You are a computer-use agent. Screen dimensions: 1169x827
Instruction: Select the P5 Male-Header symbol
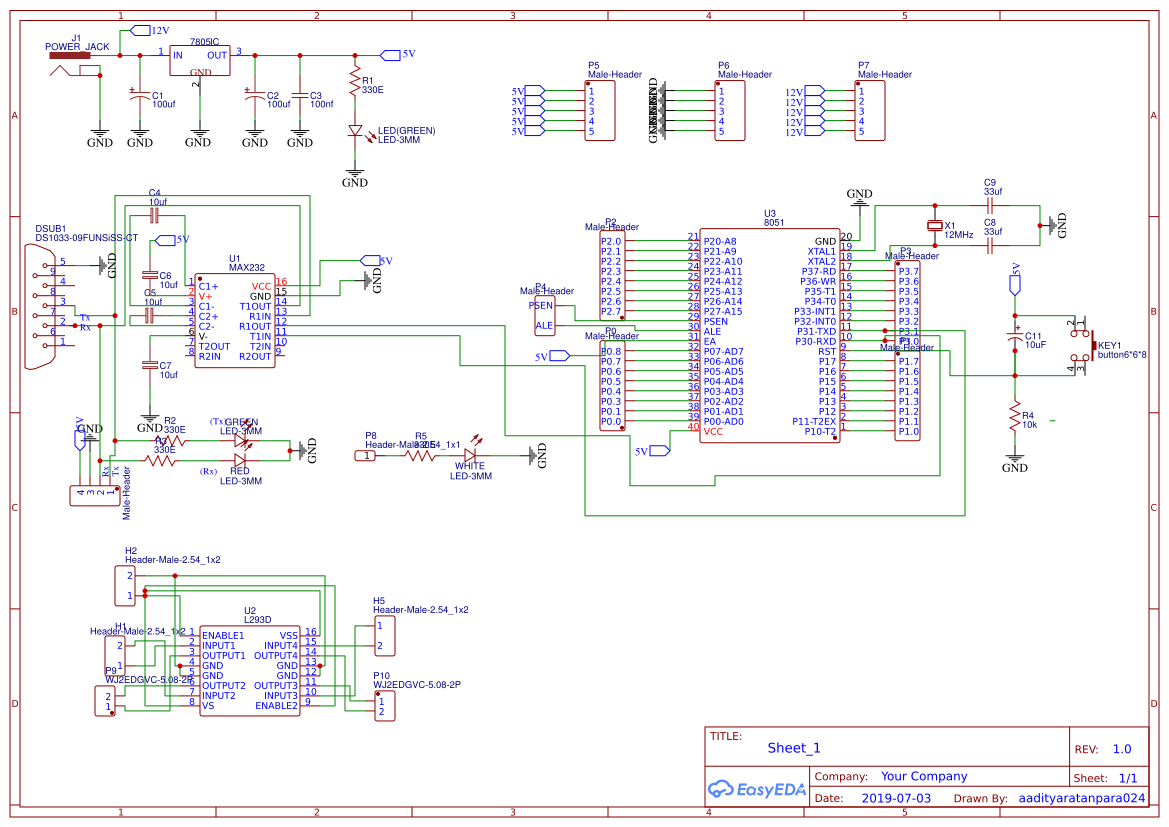[600, 110]
